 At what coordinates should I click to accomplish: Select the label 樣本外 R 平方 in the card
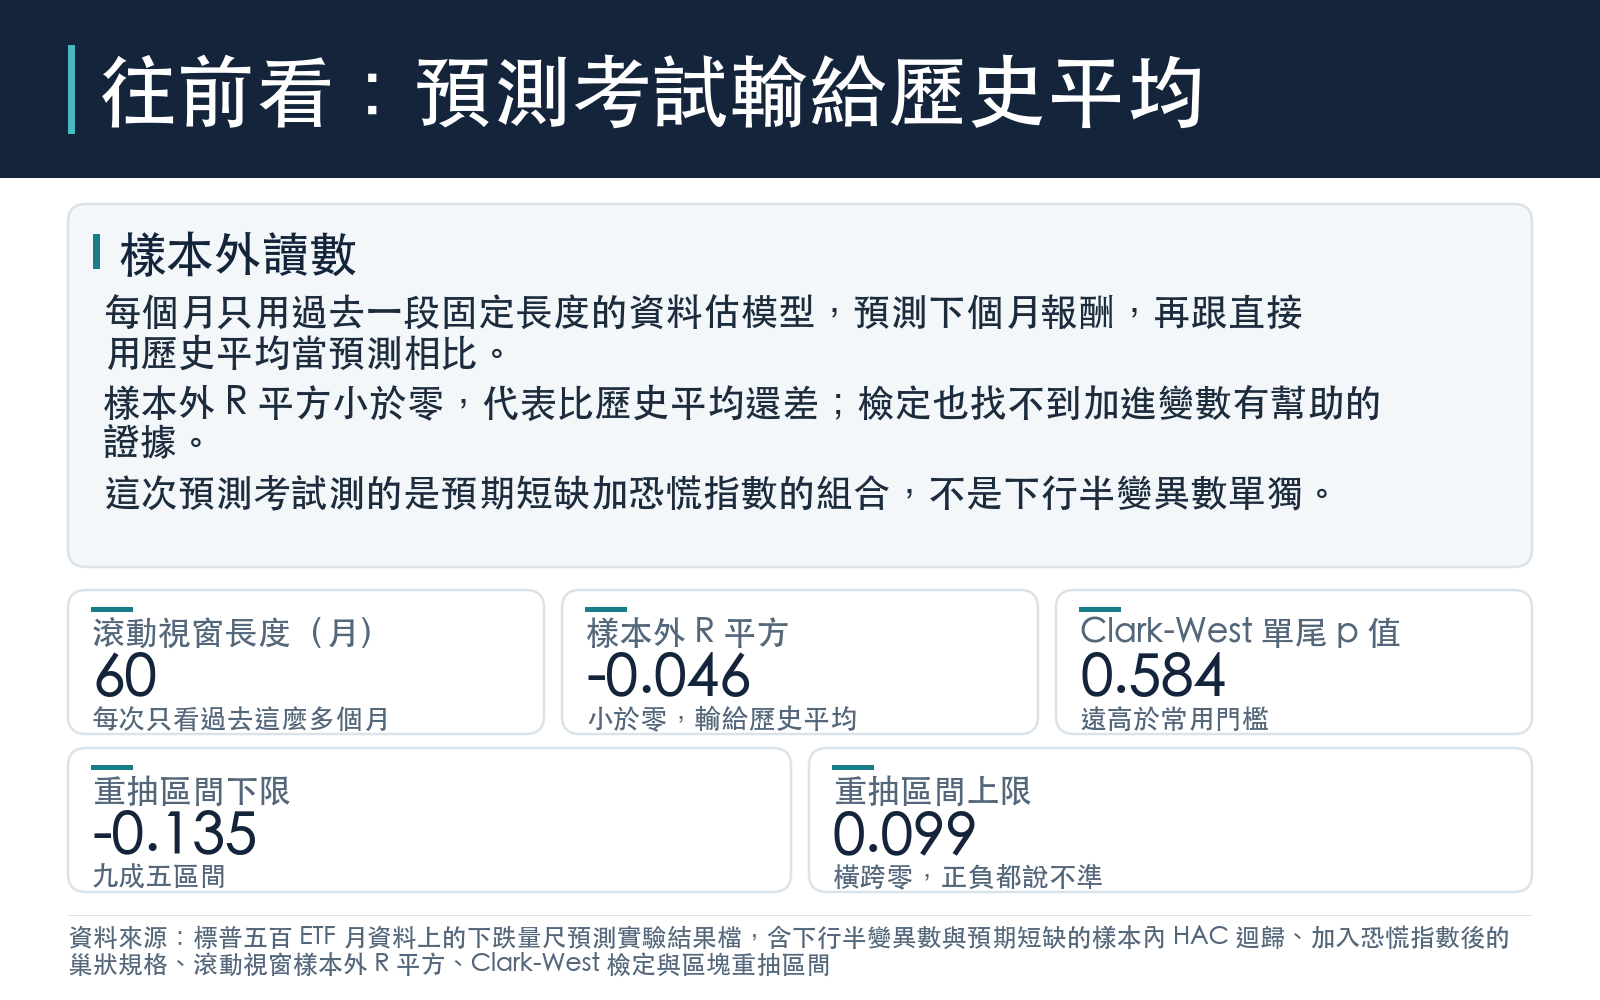click(x=688, y=632)
